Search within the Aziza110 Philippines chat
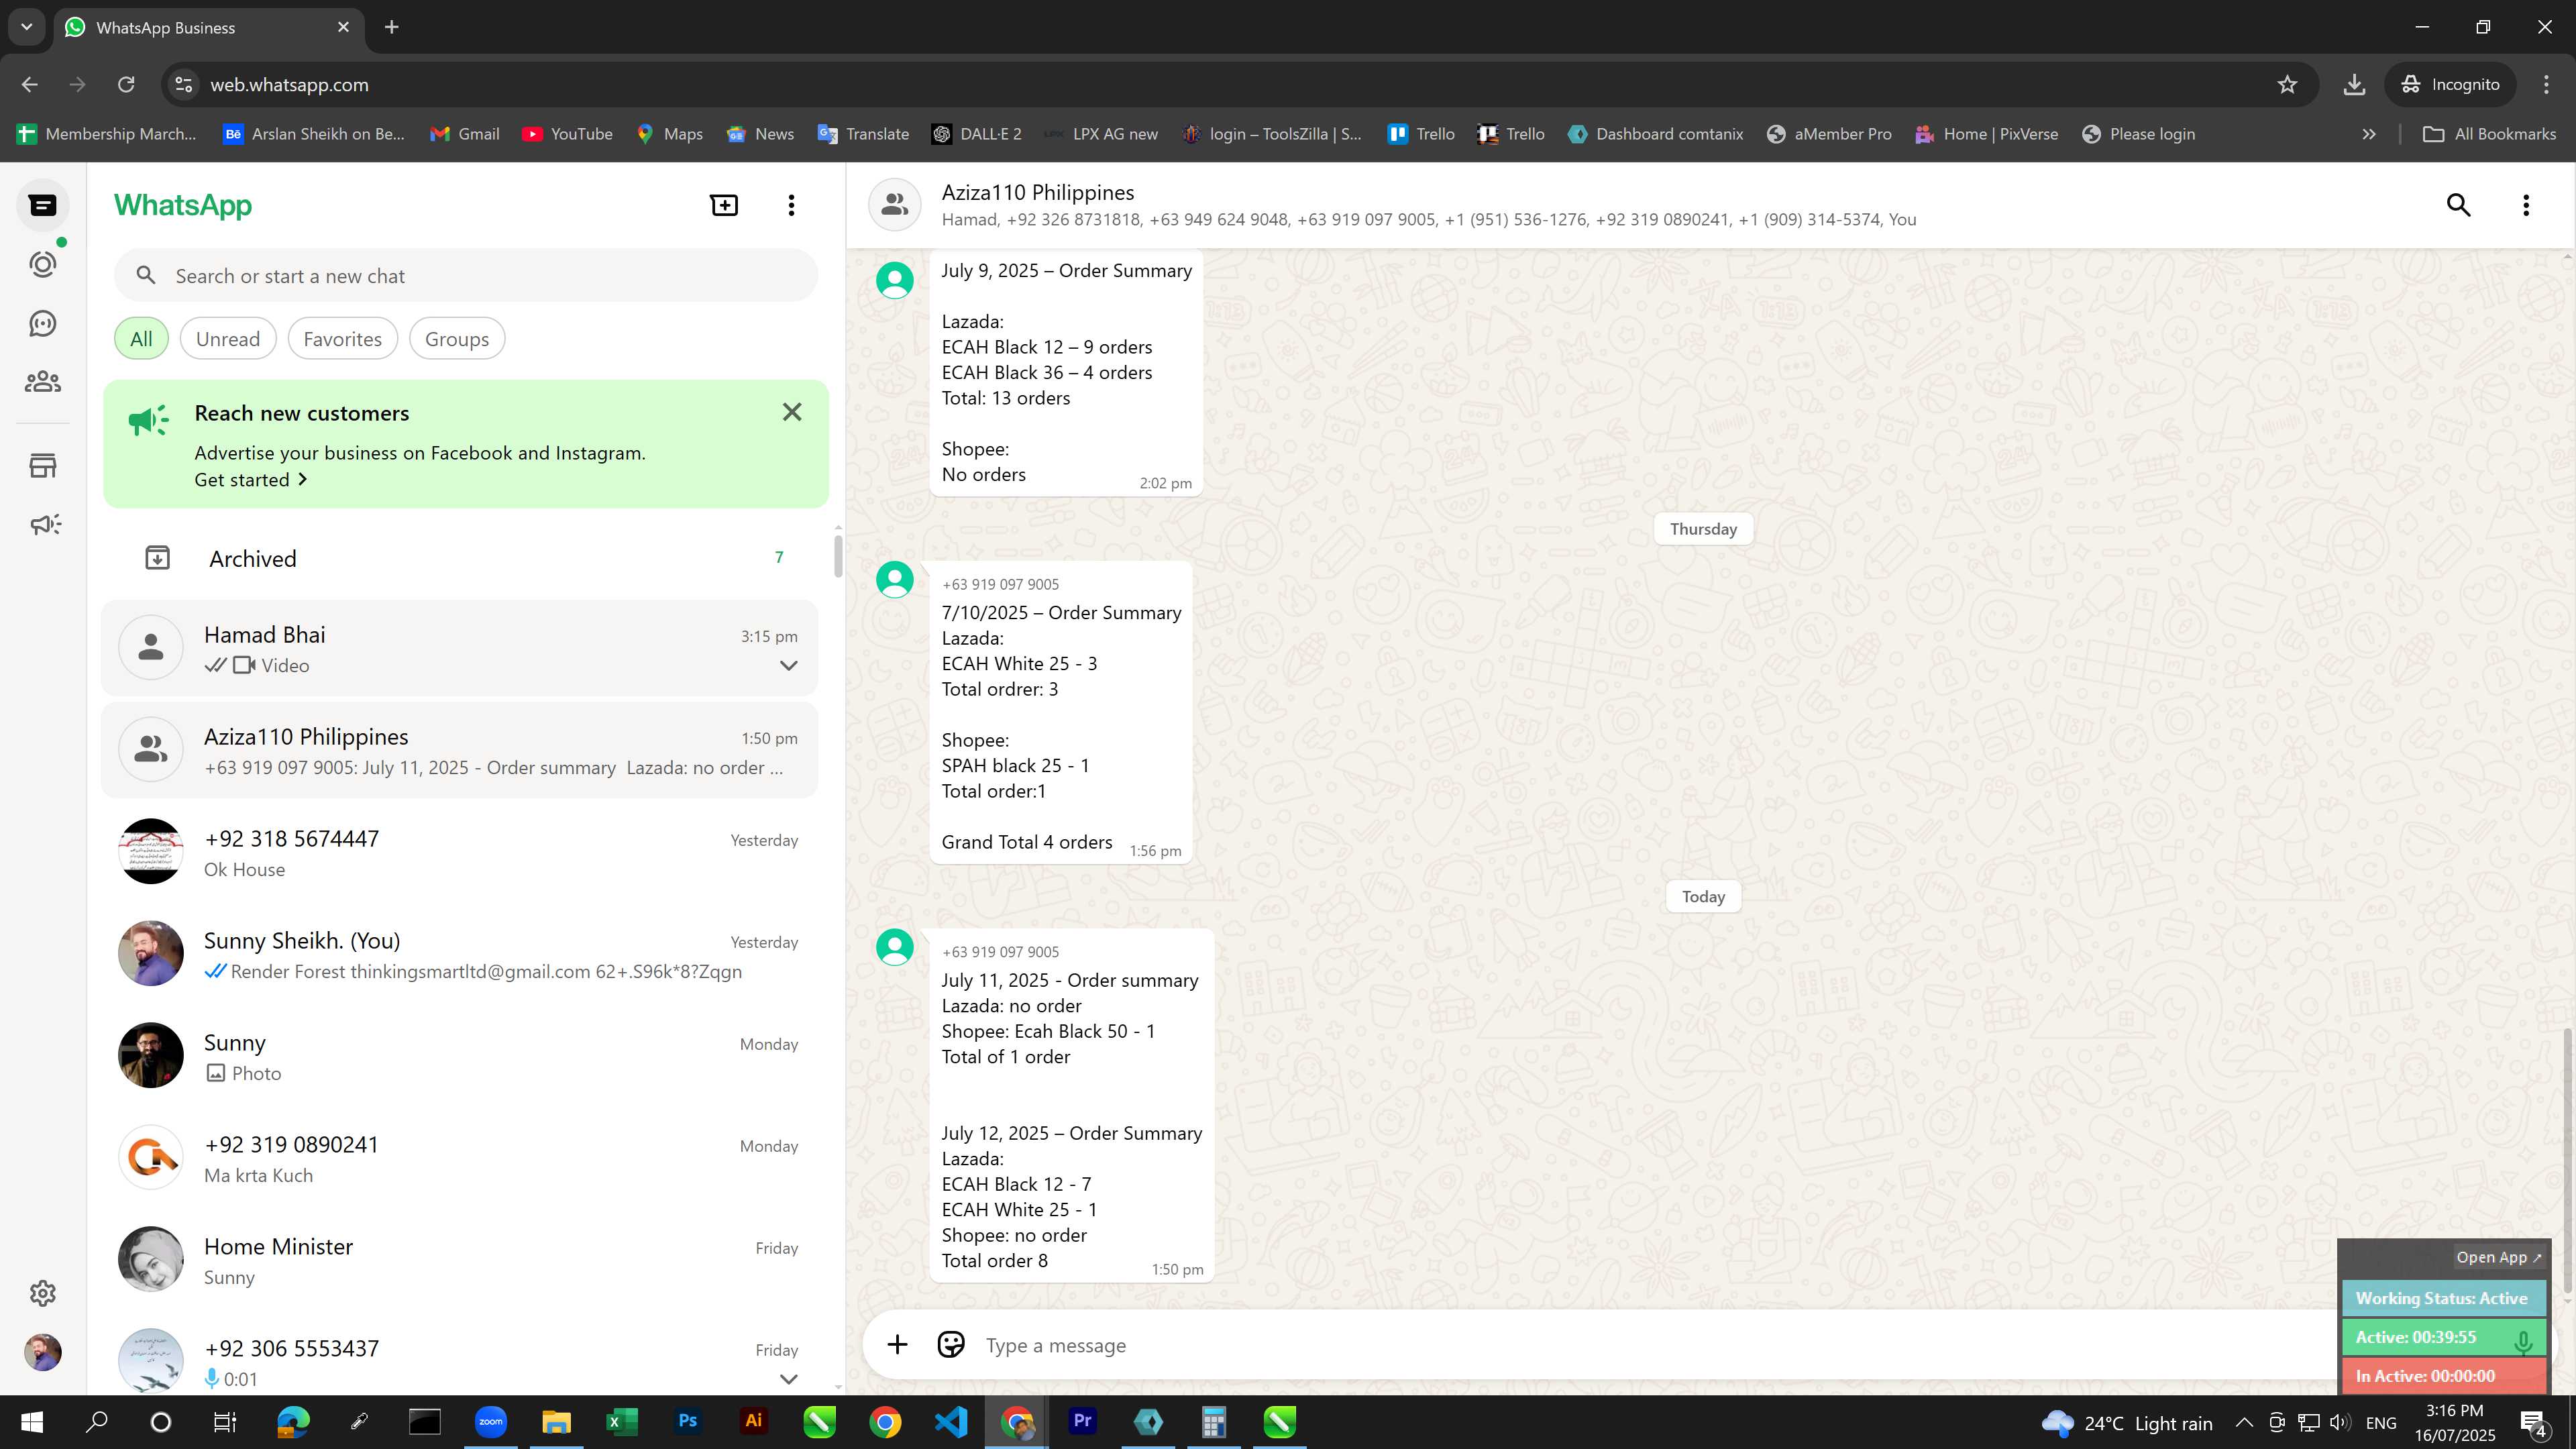 (x=2458, y=205)
